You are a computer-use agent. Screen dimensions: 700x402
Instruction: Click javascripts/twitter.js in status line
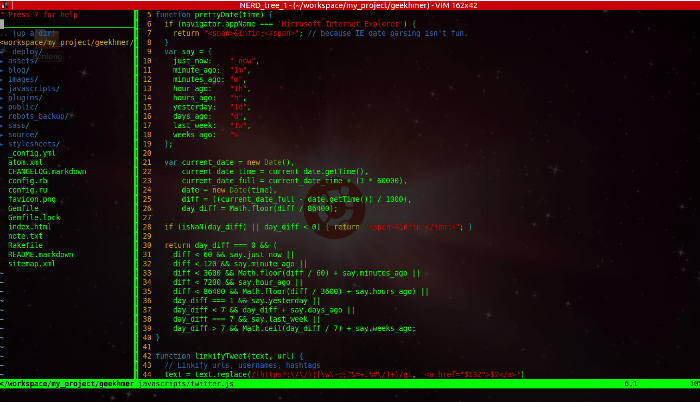point(186,384)
